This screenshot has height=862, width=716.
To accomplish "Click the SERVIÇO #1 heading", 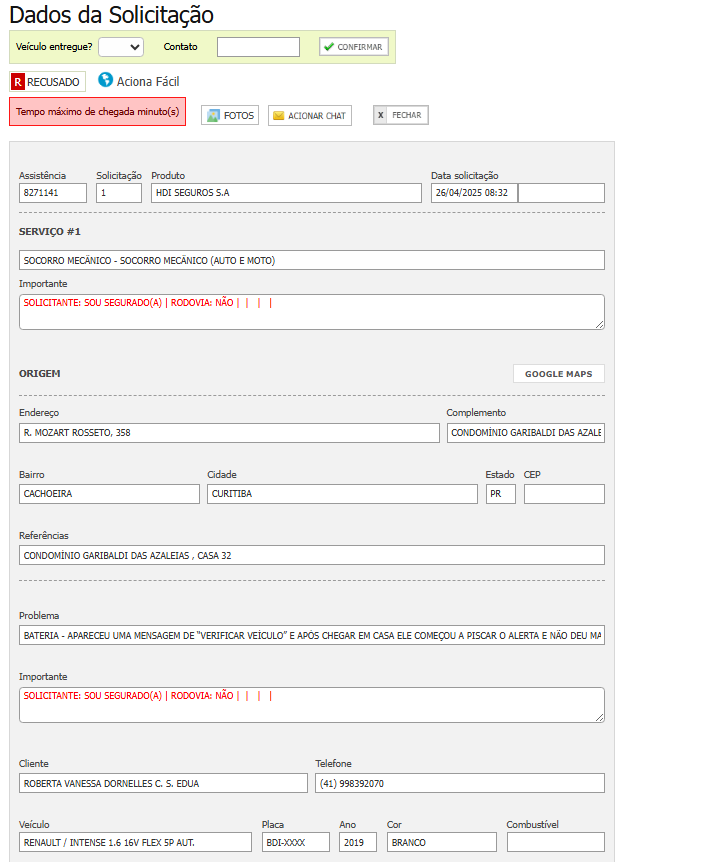I will pos(49,231).
